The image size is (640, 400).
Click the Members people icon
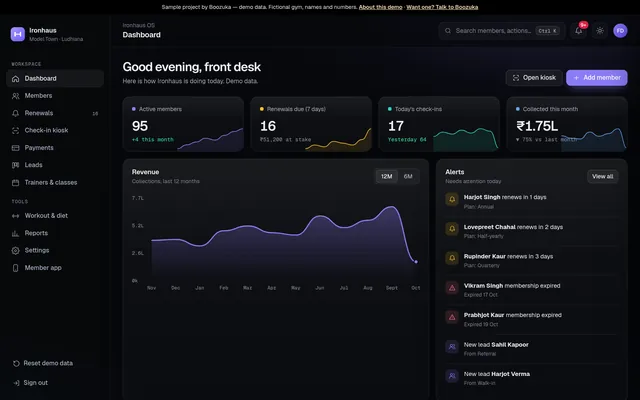coord(16,96)
